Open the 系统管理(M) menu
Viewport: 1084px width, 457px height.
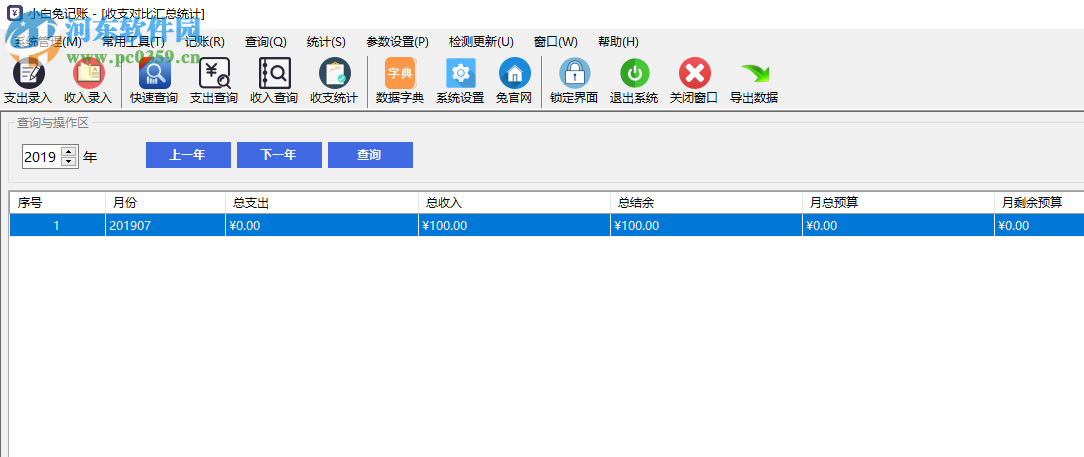point(48,41)
